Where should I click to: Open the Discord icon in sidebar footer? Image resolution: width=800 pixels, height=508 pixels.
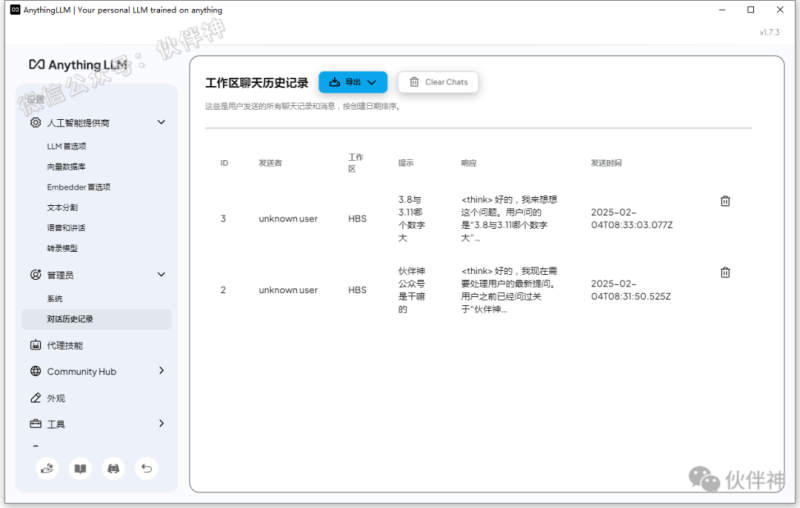click(113, 467)
